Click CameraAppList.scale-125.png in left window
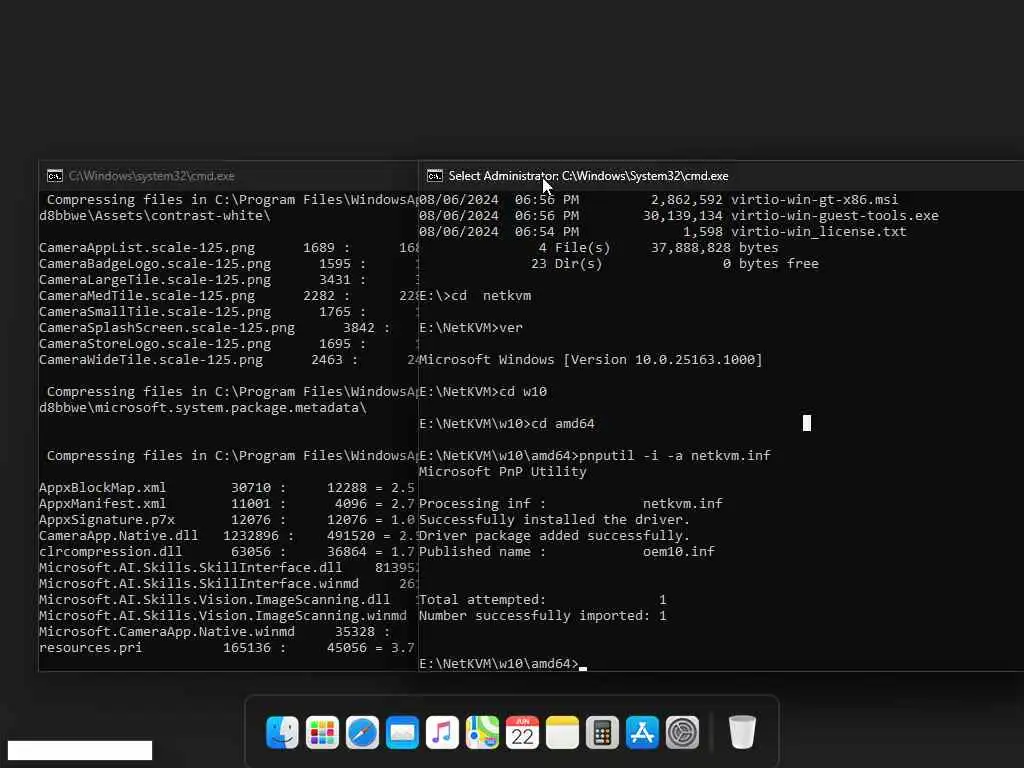 147,248
